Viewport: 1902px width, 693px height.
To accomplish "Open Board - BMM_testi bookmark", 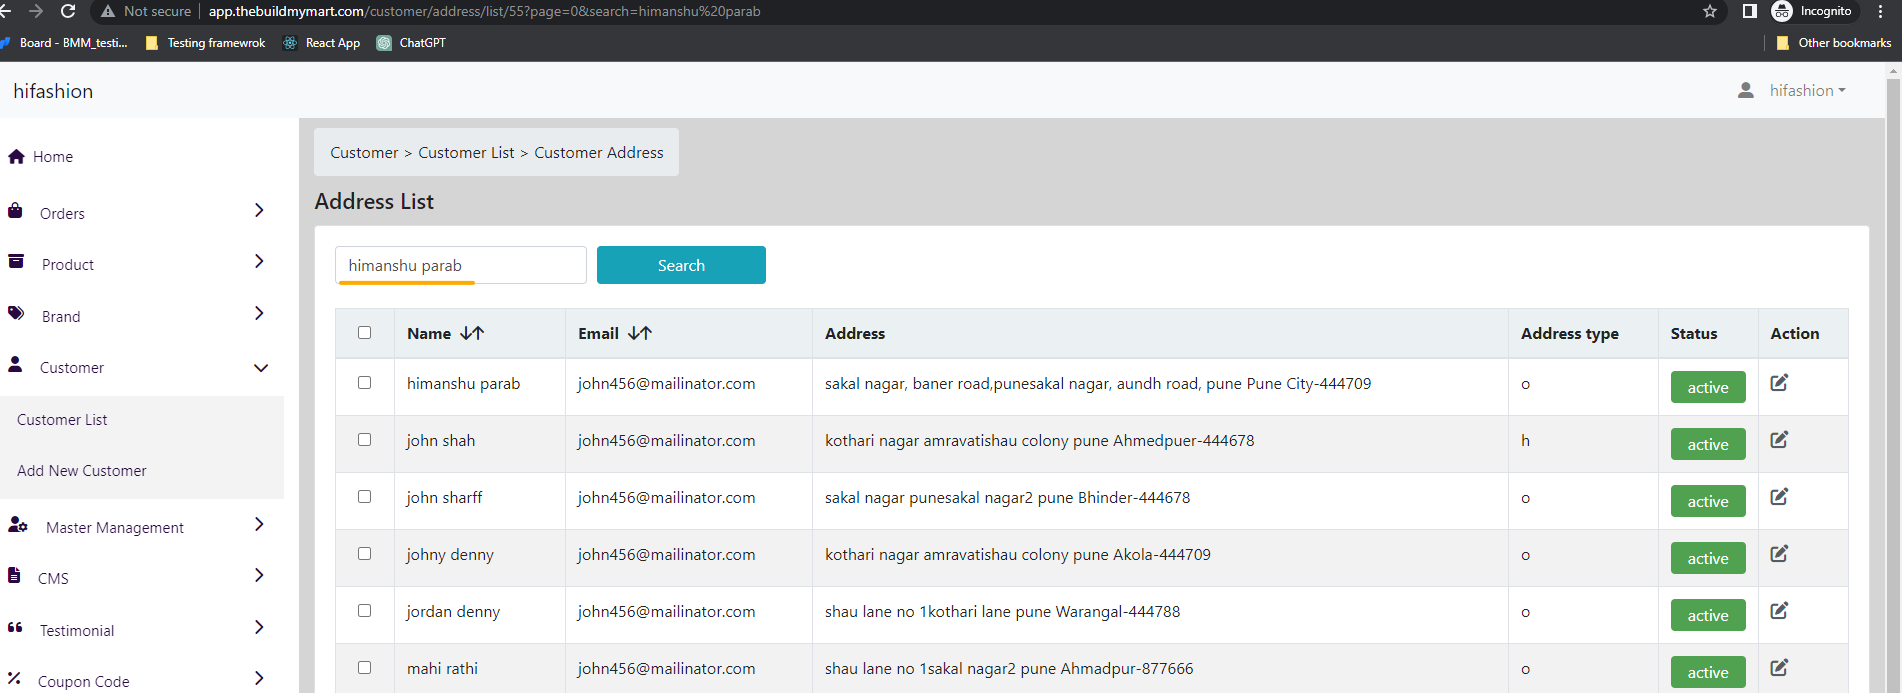I will [x=65, y=43].
